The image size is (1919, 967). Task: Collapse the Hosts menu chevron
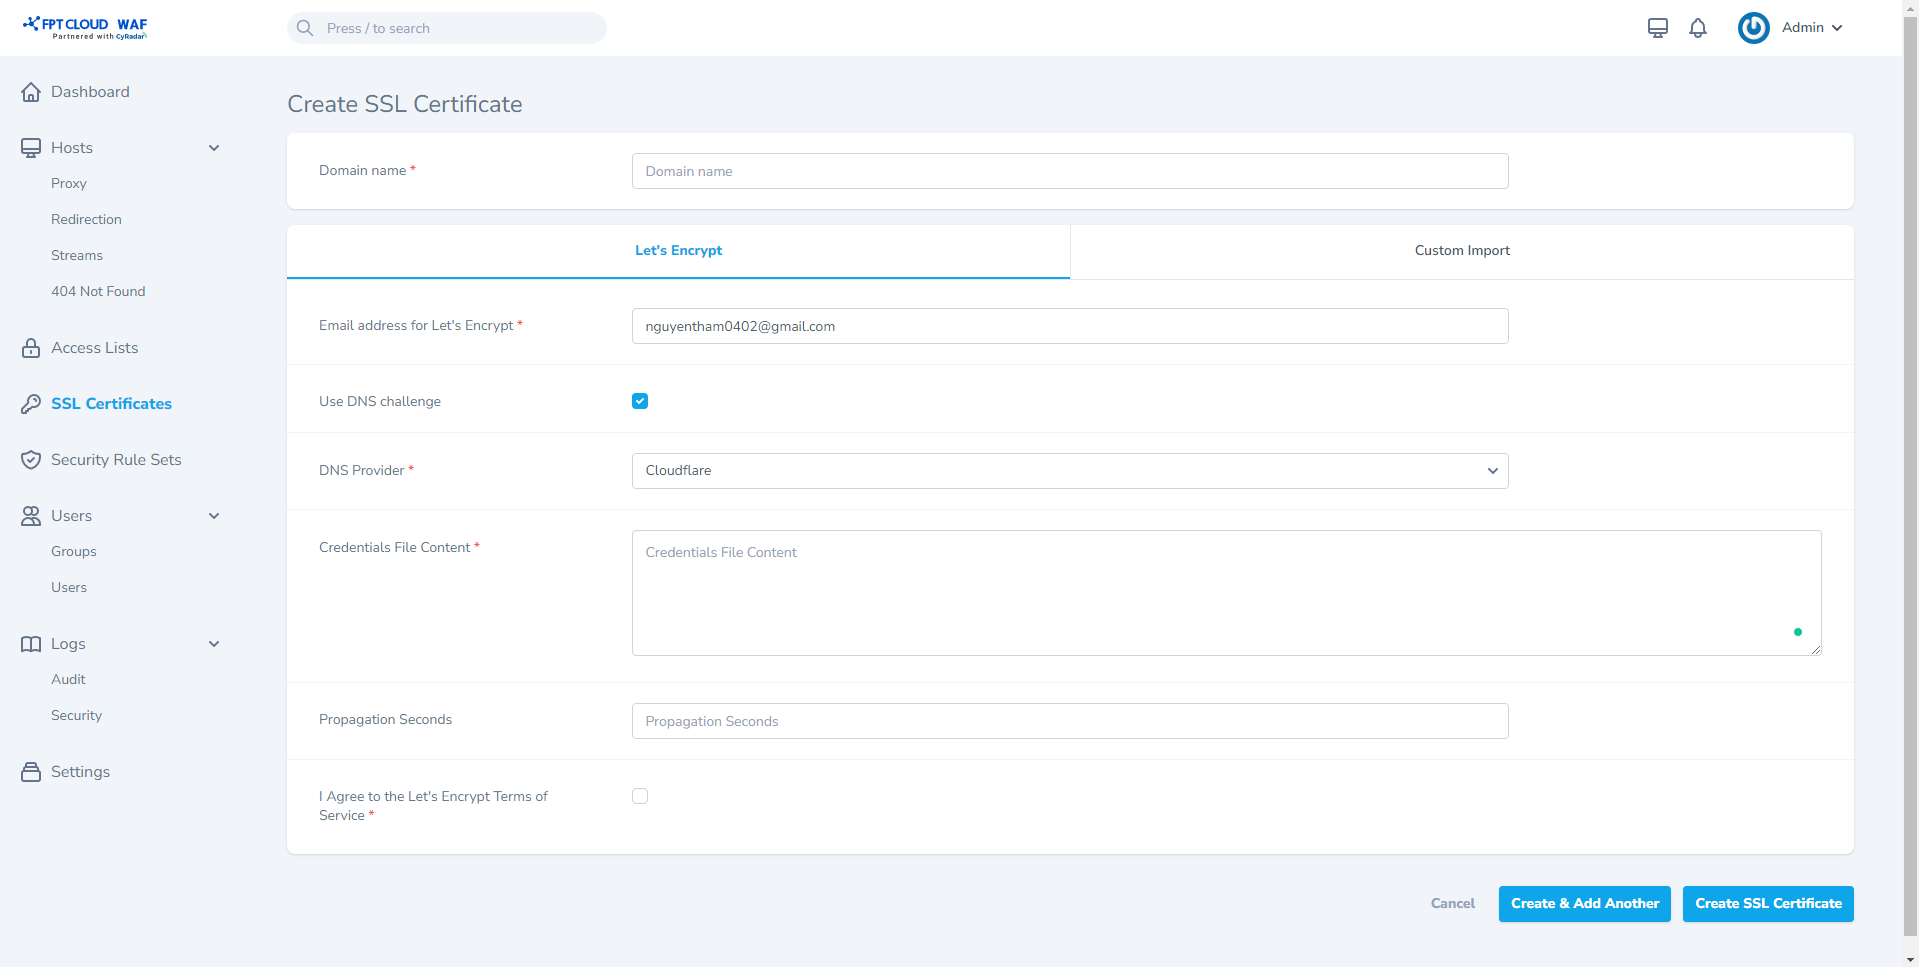213,148
